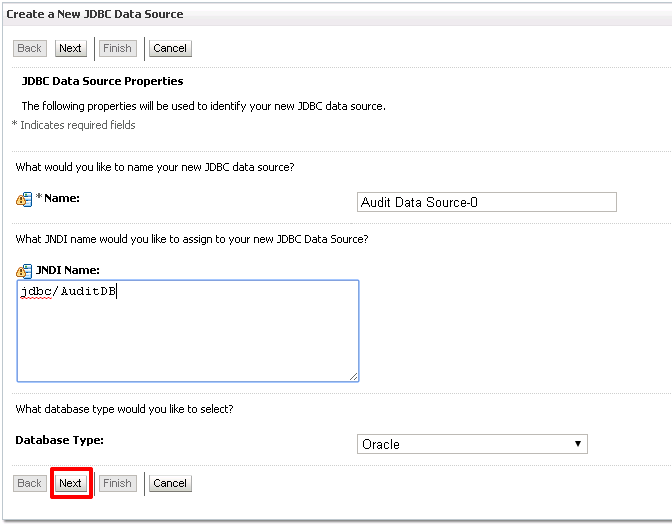Click the warning icon beside JNDI Name

pyautogui.click(x=24, y=271)
